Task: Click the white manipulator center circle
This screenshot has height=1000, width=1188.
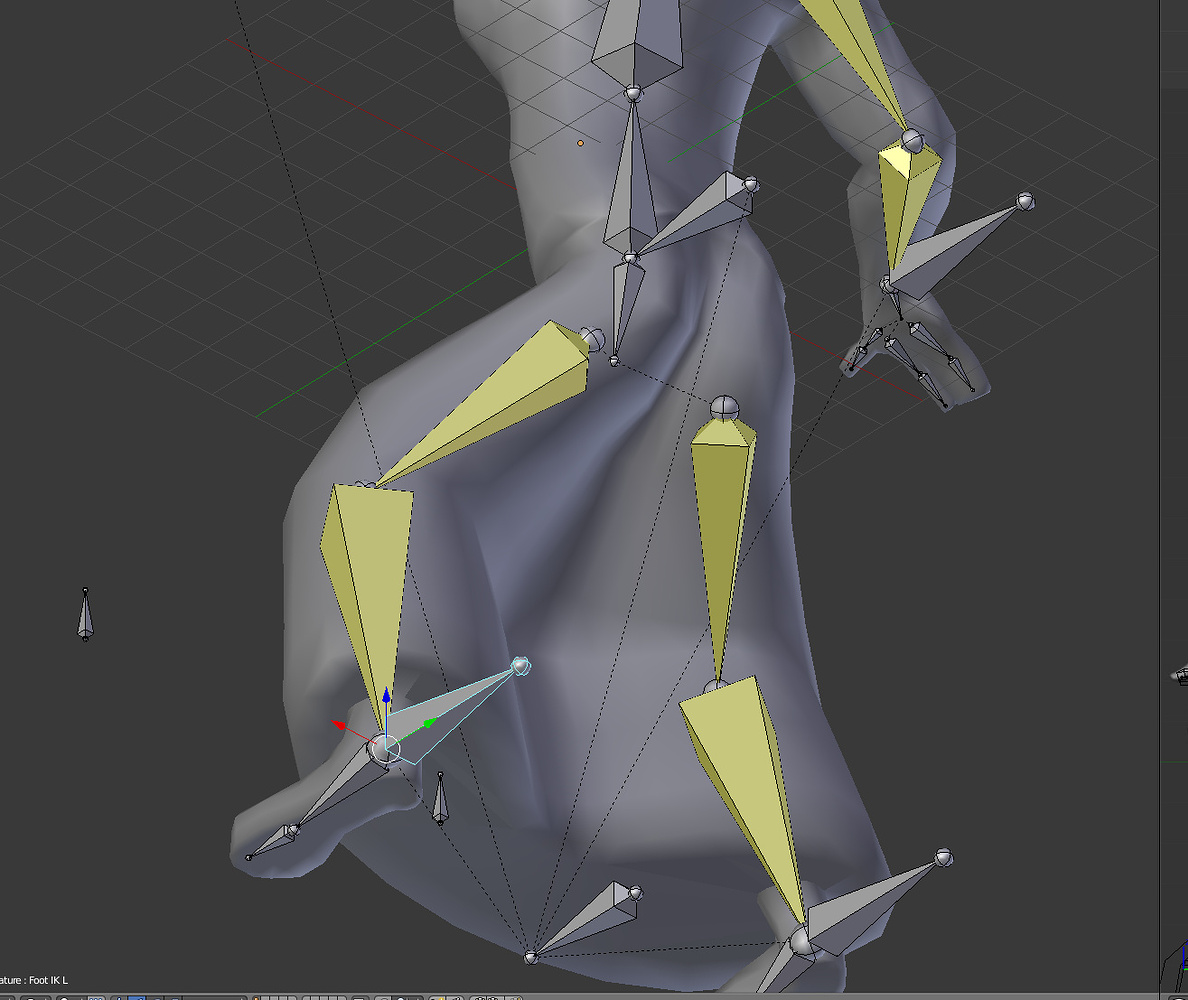Action: coord(386,748)
